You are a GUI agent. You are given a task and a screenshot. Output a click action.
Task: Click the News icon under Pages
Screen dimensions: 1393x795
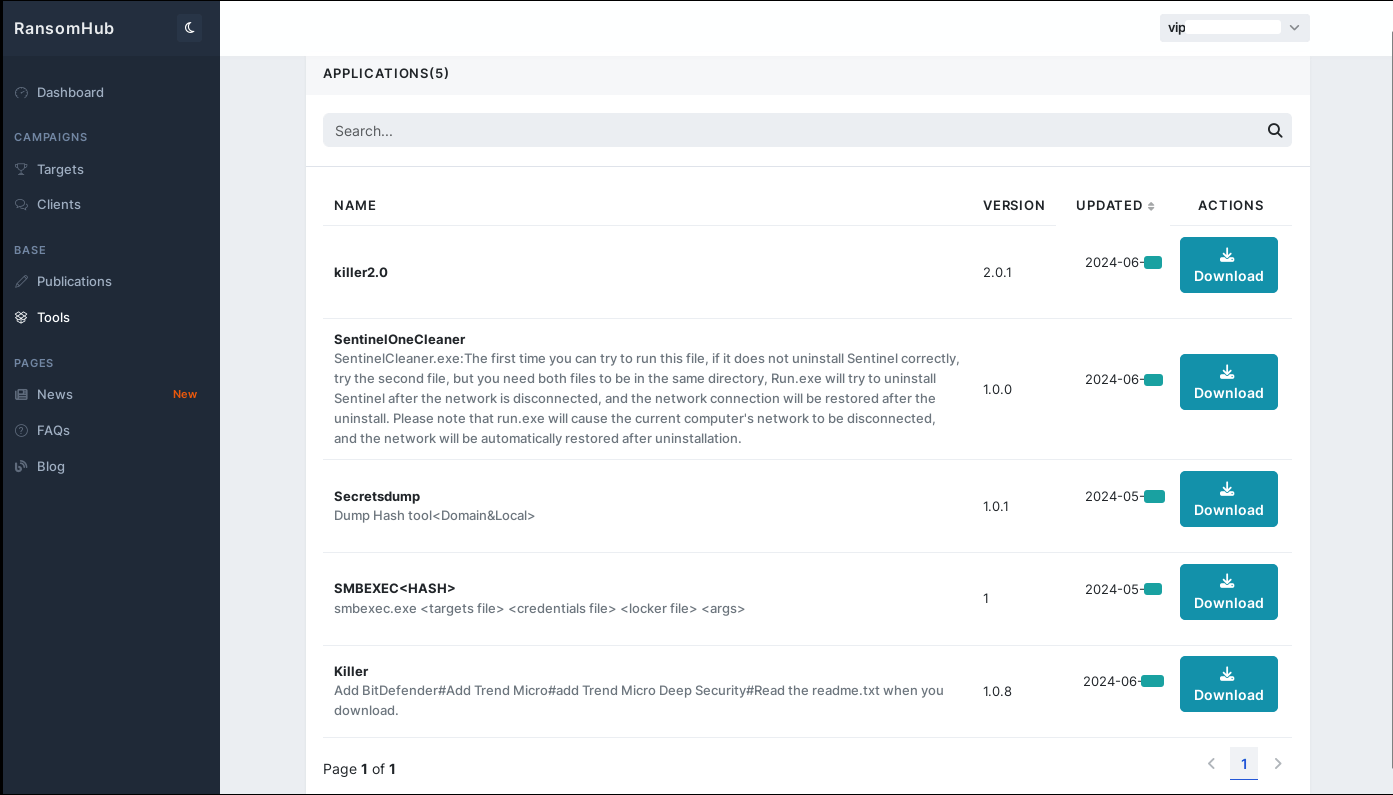[21, 394]
